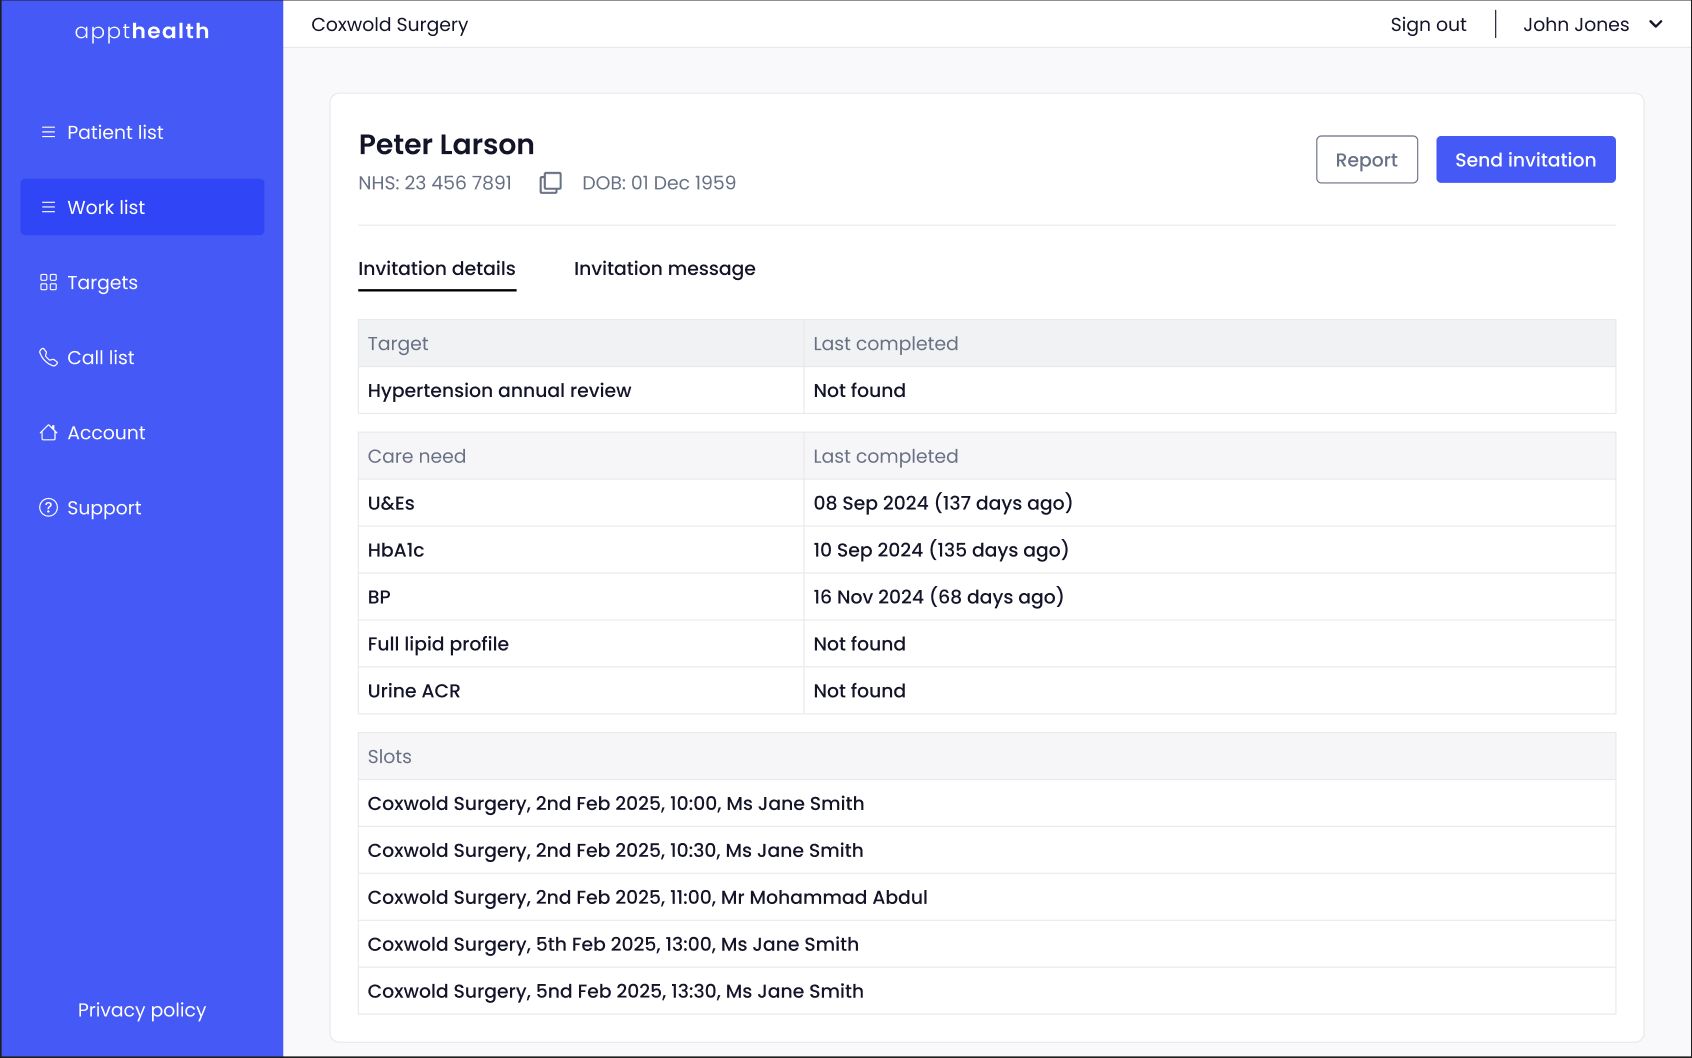Click the Coxwold Surgery header title

click(389, 24)
